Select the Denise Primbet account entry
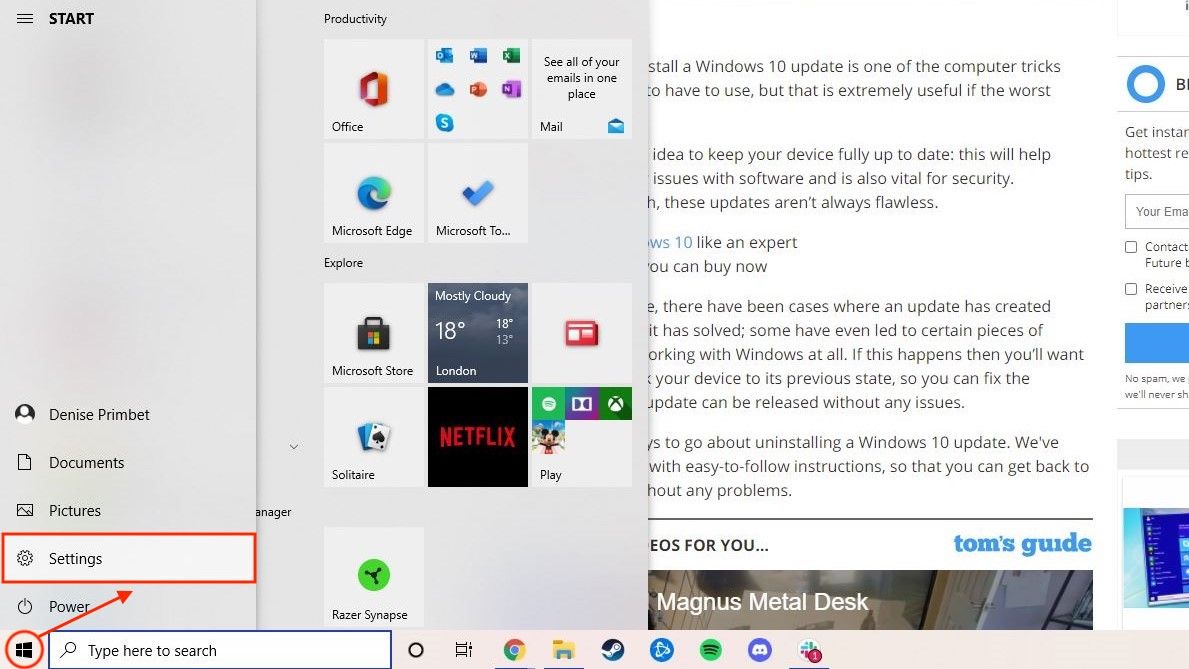1189x669 pixels. tap(100, 414)
